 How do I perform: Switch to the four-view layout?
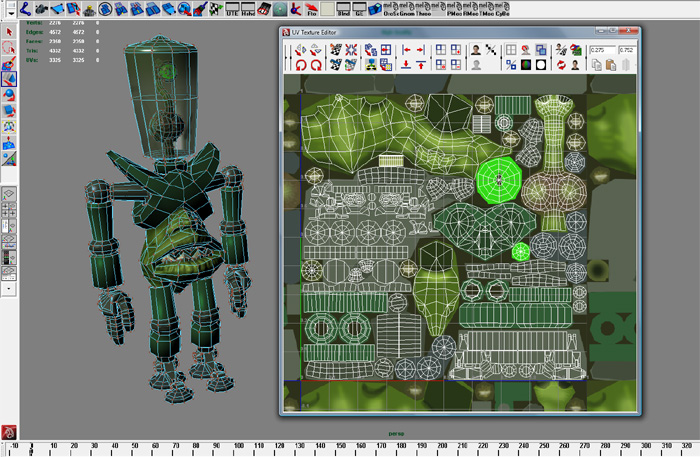(x=9, y=210)
